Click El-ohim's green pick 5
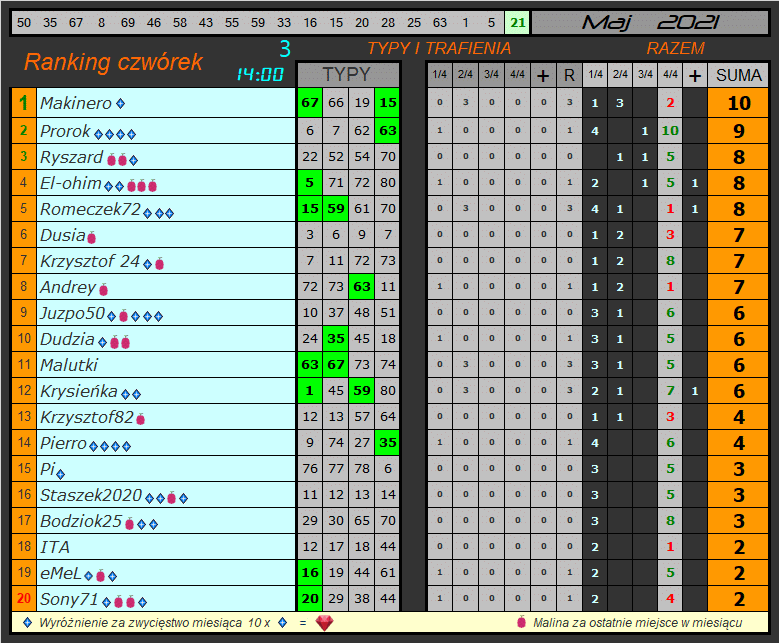The height and width of the screenshot is (643, 779). (x=310, y=182)
